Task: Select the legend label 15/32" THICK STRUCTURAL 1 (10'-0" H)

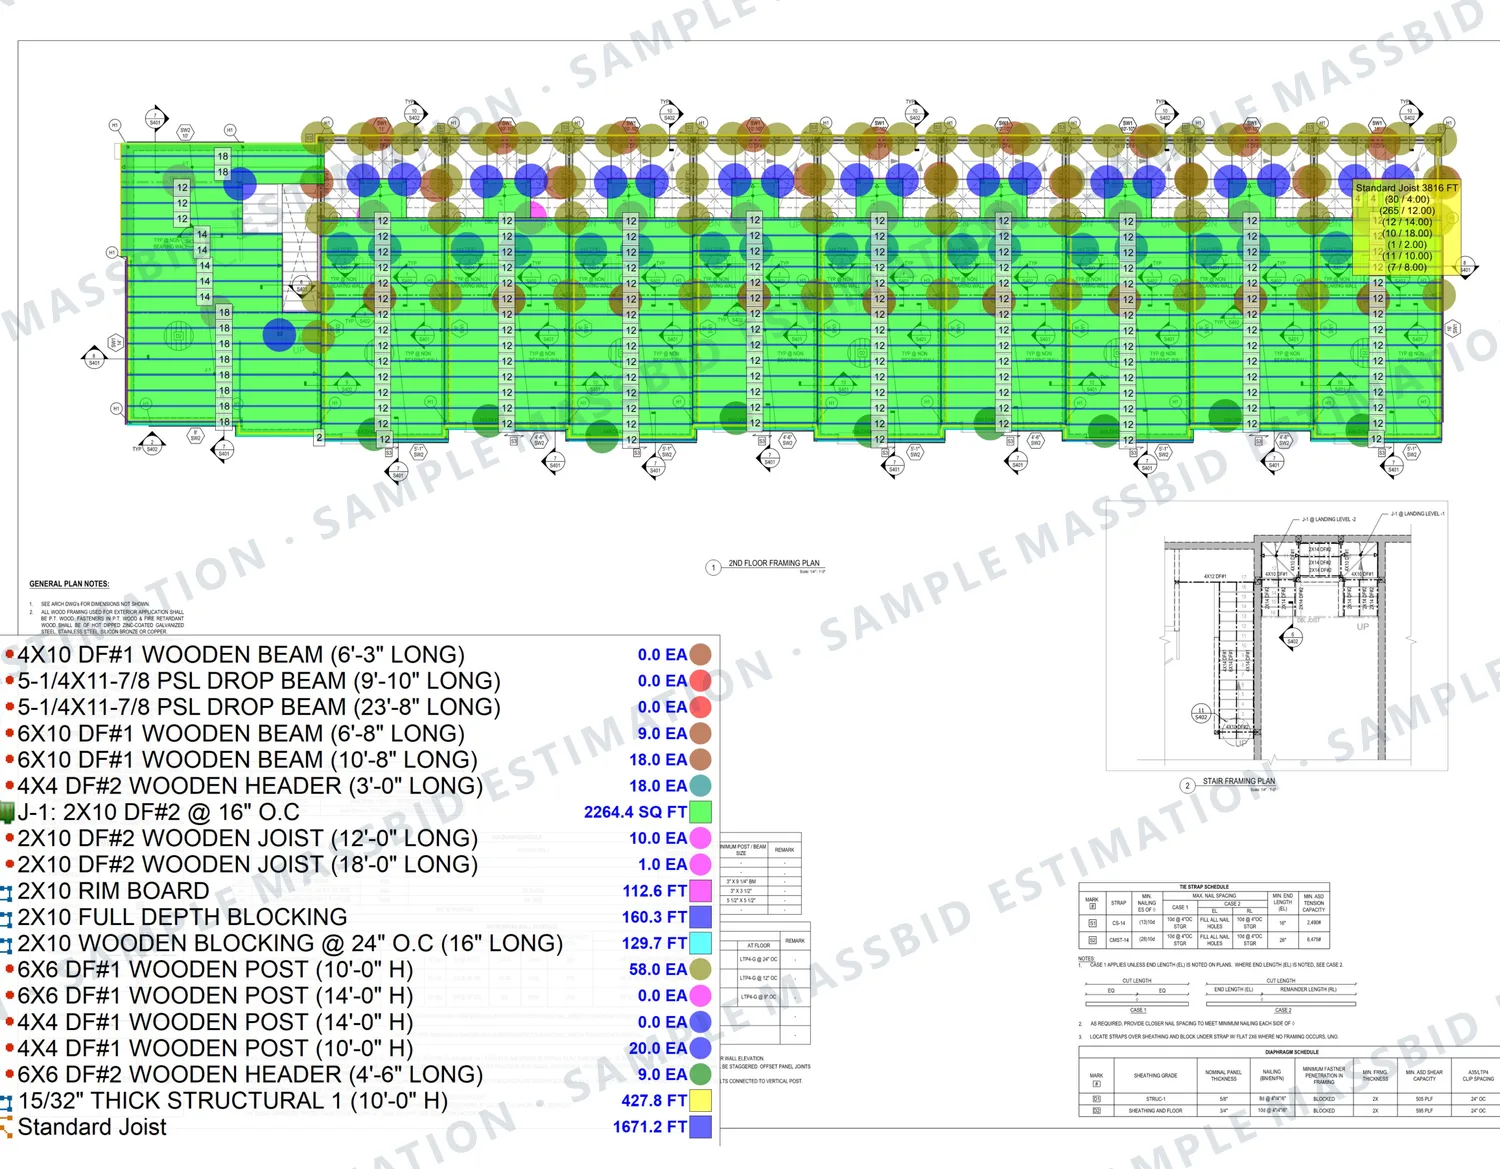Action: pyautogui.click(x=233, y=1101)
